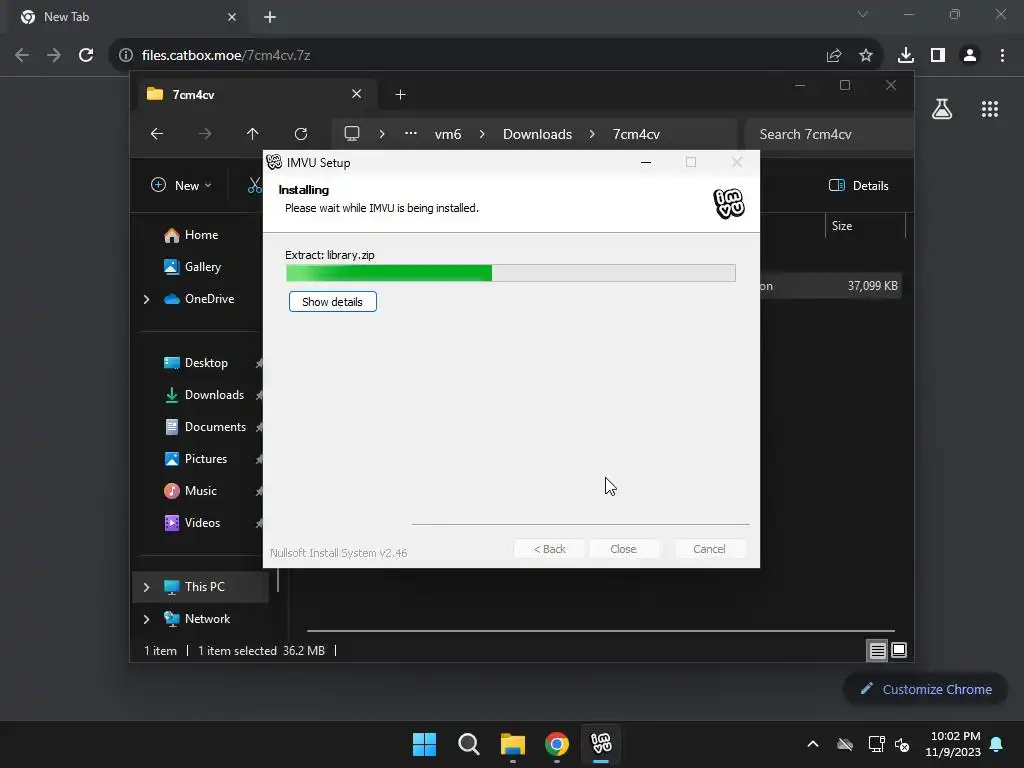Reload the Chrome page

click(86, 56)
